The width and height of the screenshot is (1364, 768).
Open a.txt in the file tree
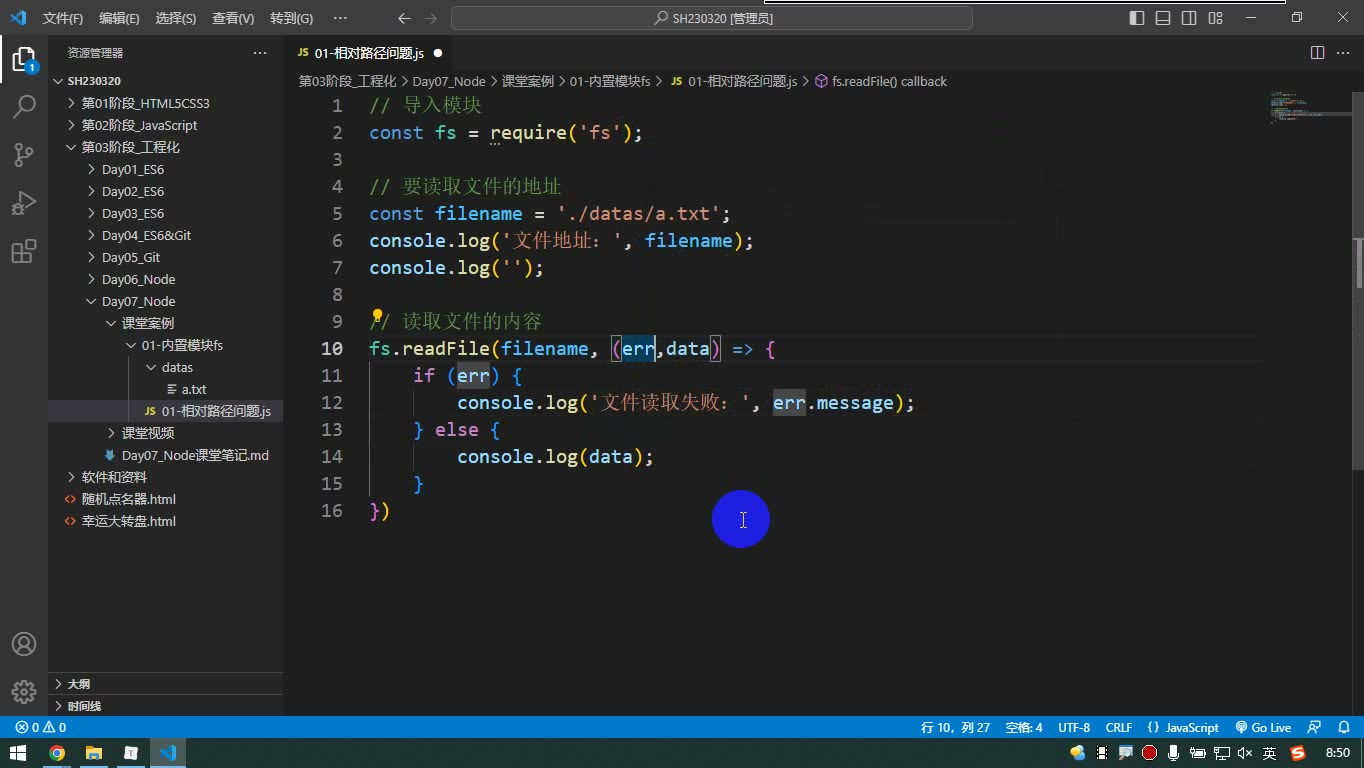coord(194,389)
